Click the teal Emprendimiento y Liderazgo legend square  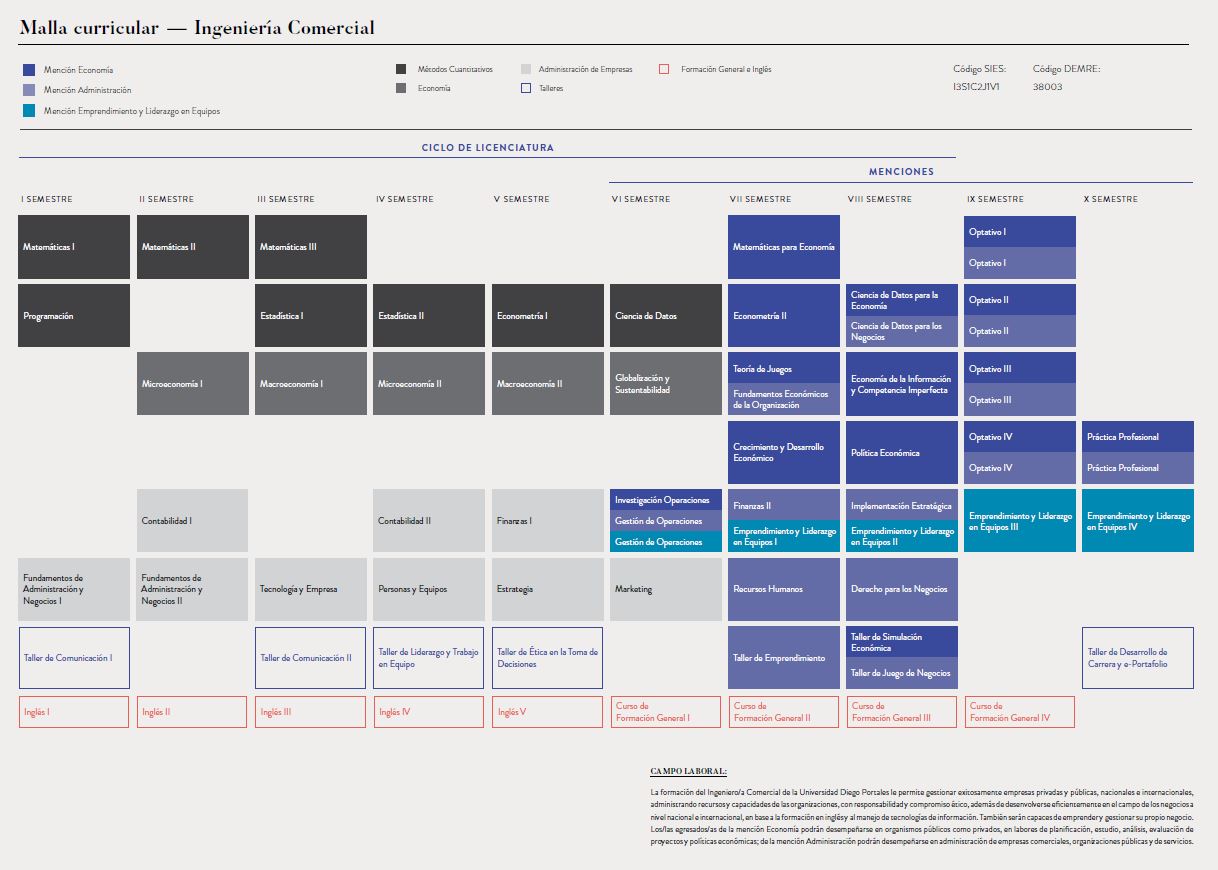click(x=29, y=111)
